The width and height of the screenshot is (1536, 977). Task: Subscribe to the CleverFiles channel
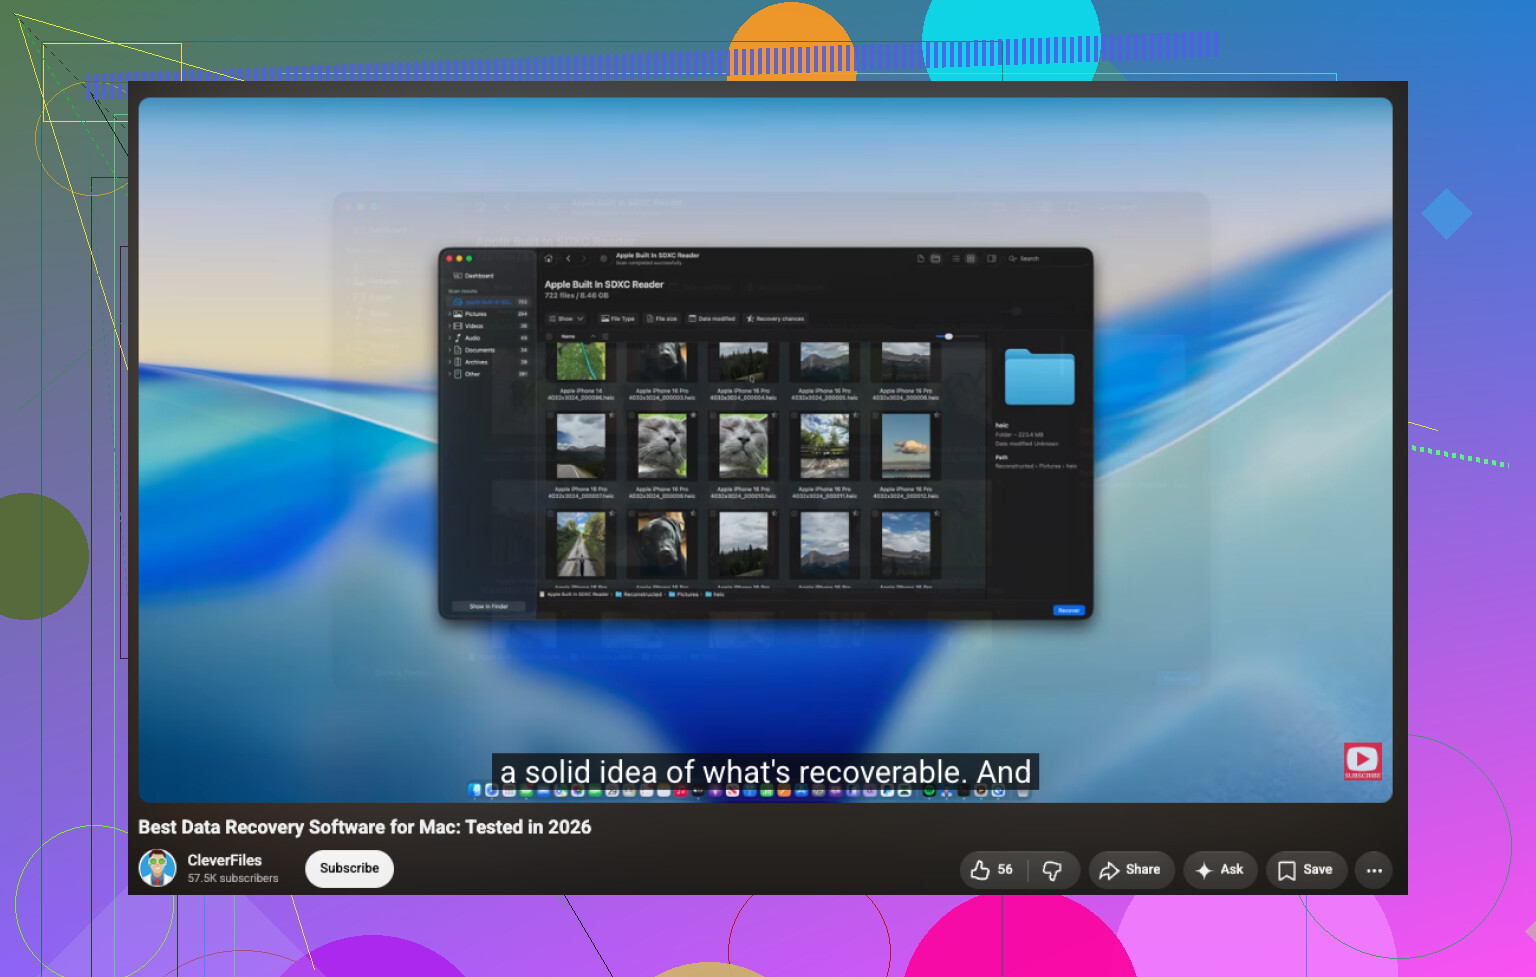click(349, 868)
